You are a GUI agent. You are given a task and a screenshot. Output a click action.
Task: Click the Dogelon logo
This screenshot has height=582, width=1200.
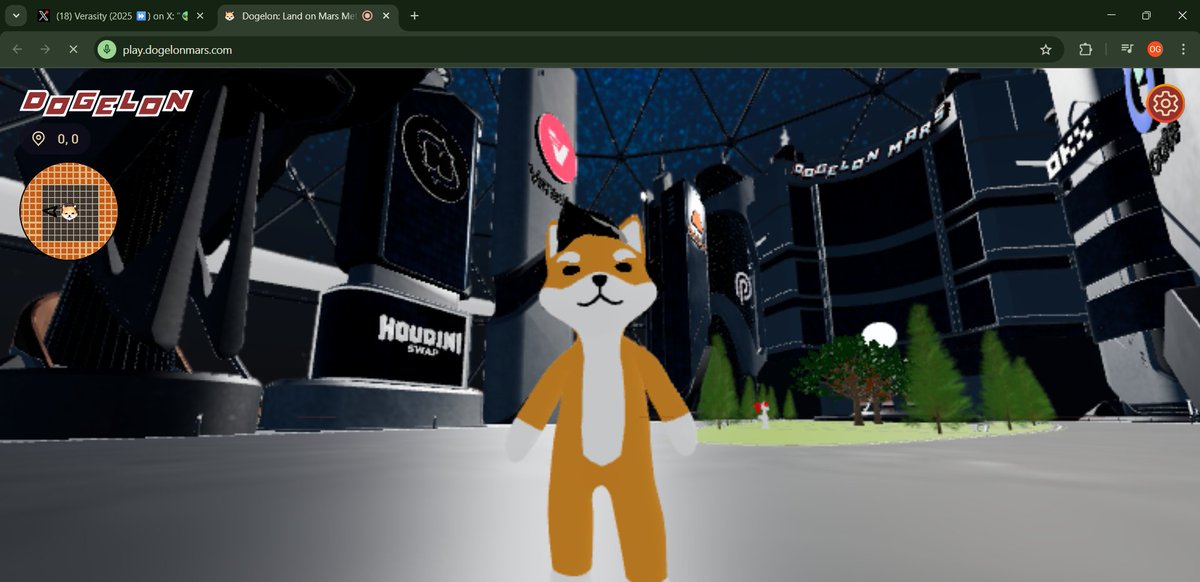tap(106, 102)
